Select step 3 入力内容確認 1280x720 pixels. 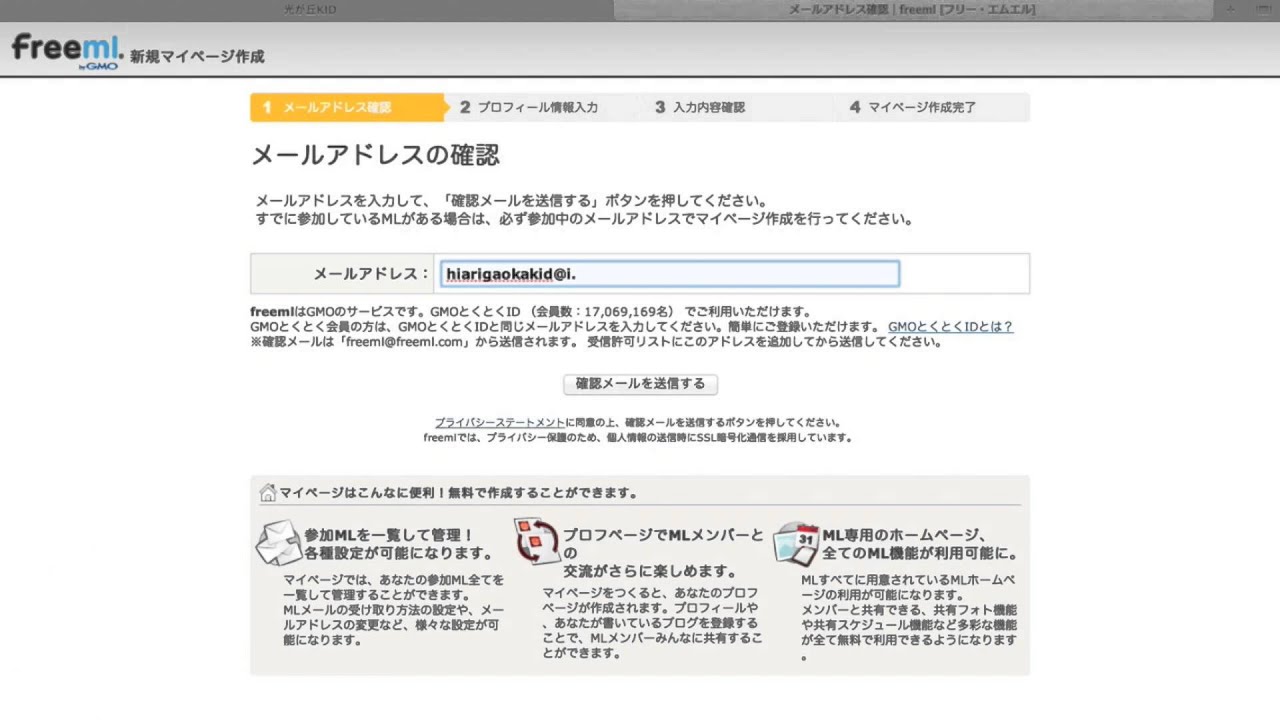coord(700,107)
